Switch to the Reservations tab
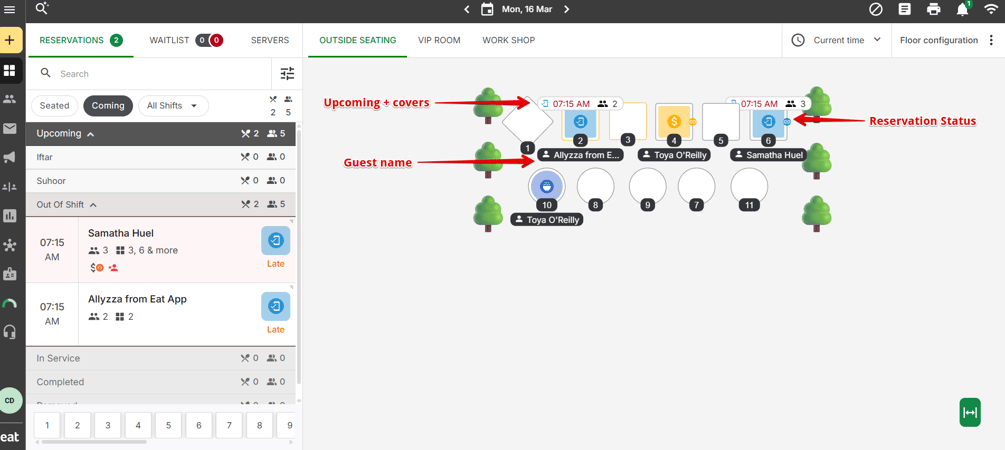The width and height of the screenshot is (1005, 450). tap(80, 40)
